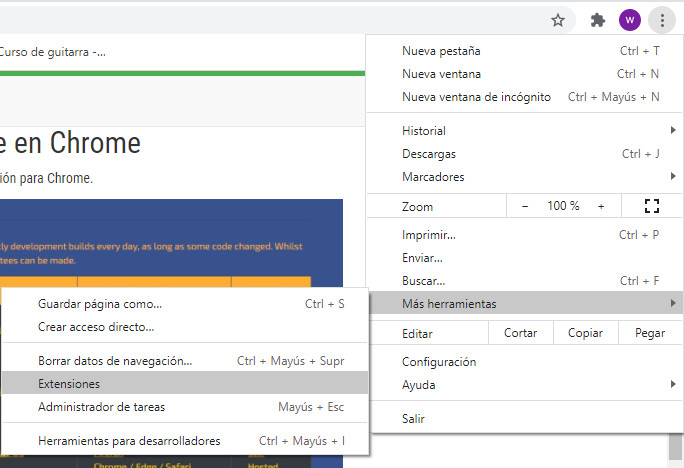Click the Curso de guitarra bookmark

click(52, 52)
